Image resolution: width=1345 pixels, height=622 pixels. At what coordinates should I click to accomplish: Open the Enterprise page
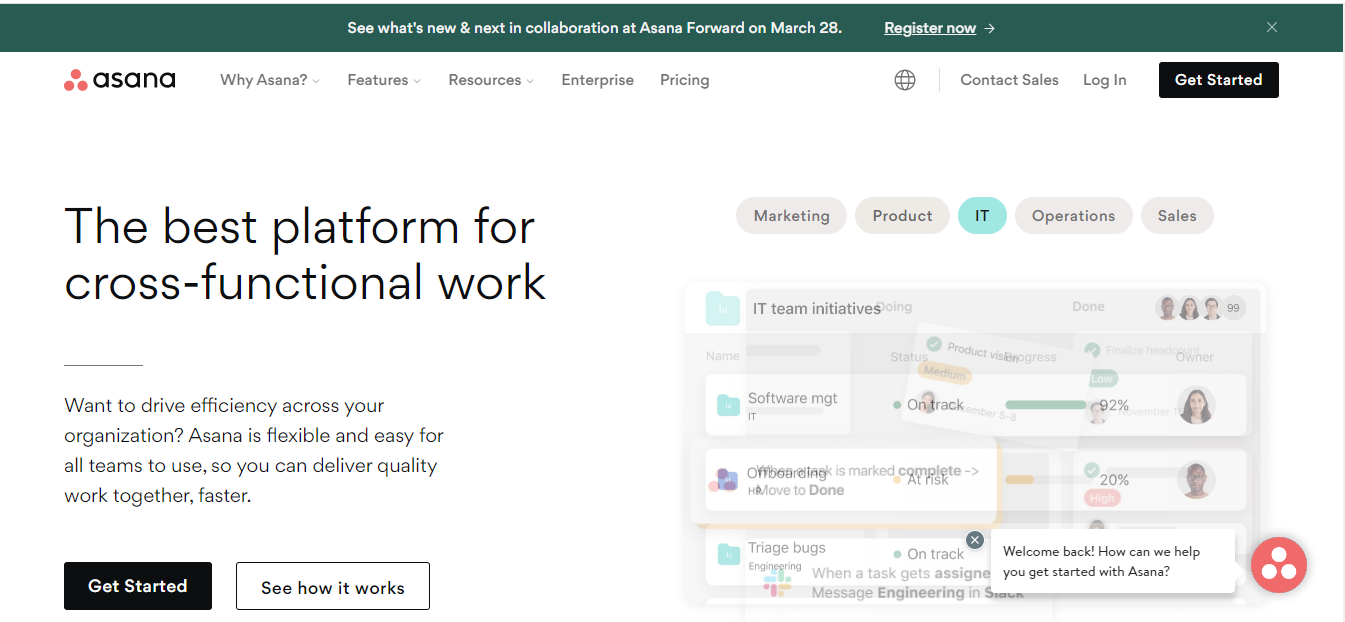coord(597,80)
